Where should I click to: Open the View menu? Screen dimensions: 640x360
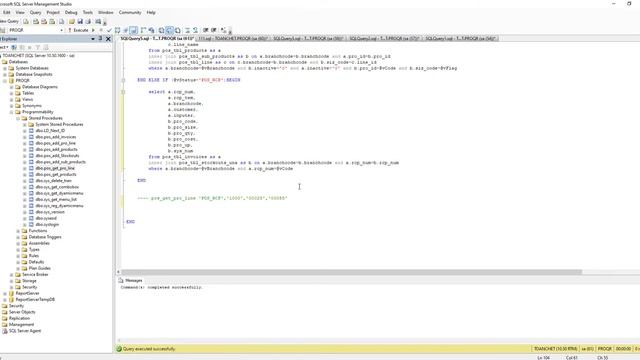tap(20, 13)
